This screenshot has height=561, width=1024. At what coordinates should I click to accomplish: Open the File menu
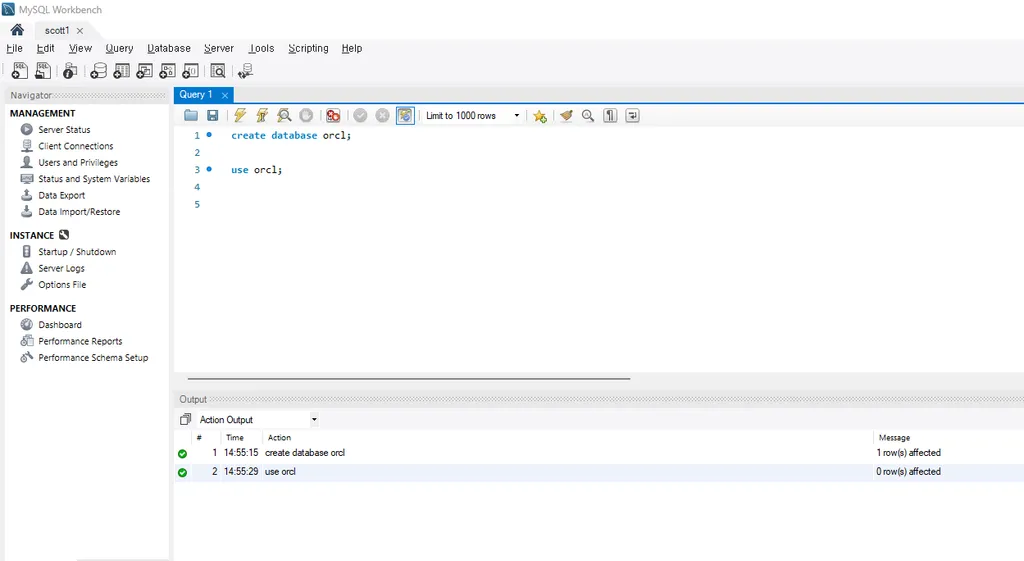coord(14,48)
